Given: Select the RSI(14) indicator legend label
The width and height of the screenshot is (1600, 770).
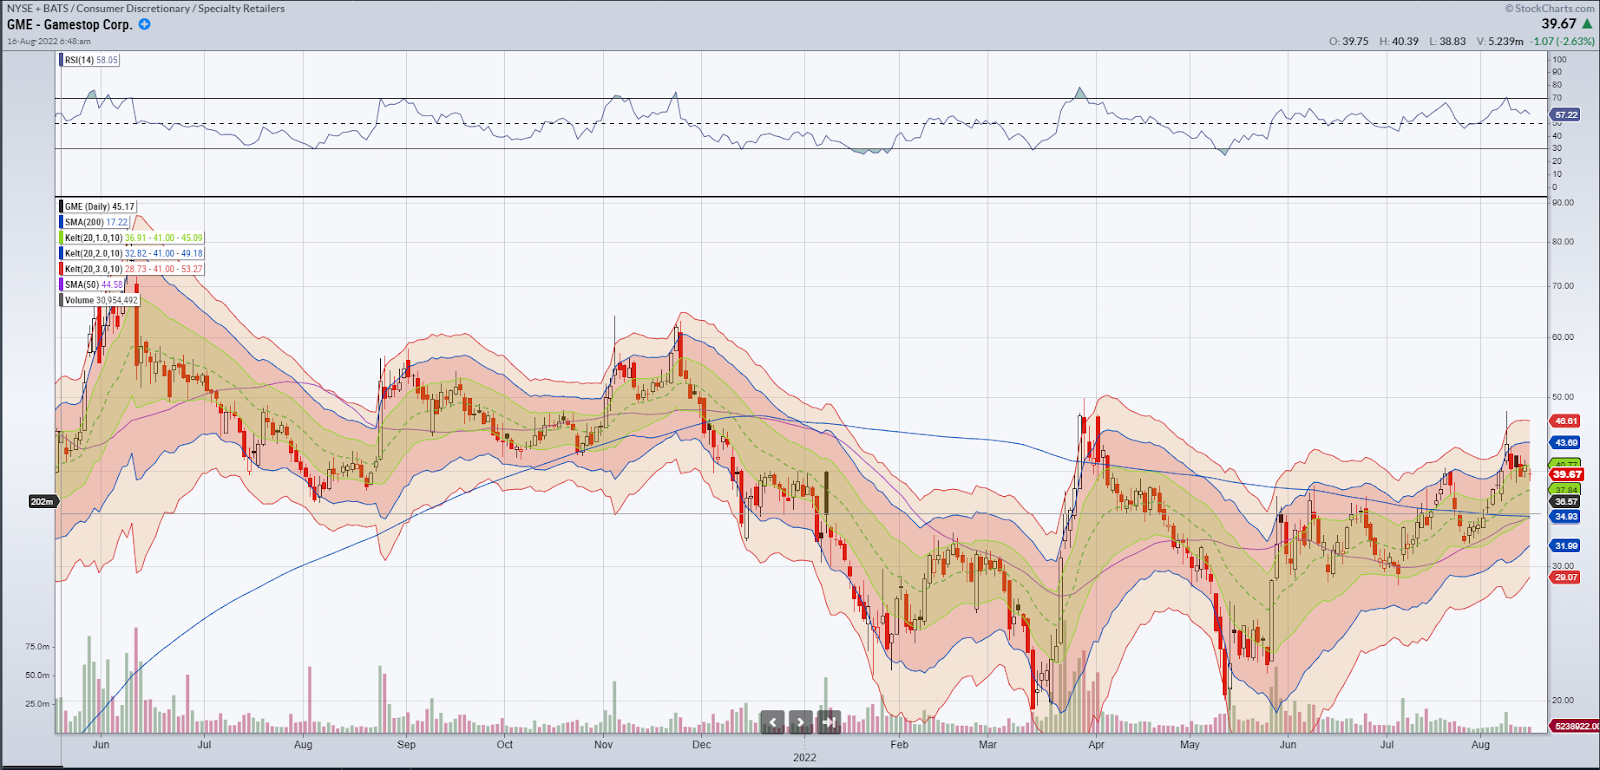Looking at the screenshot, I should [x=91, y=60].
